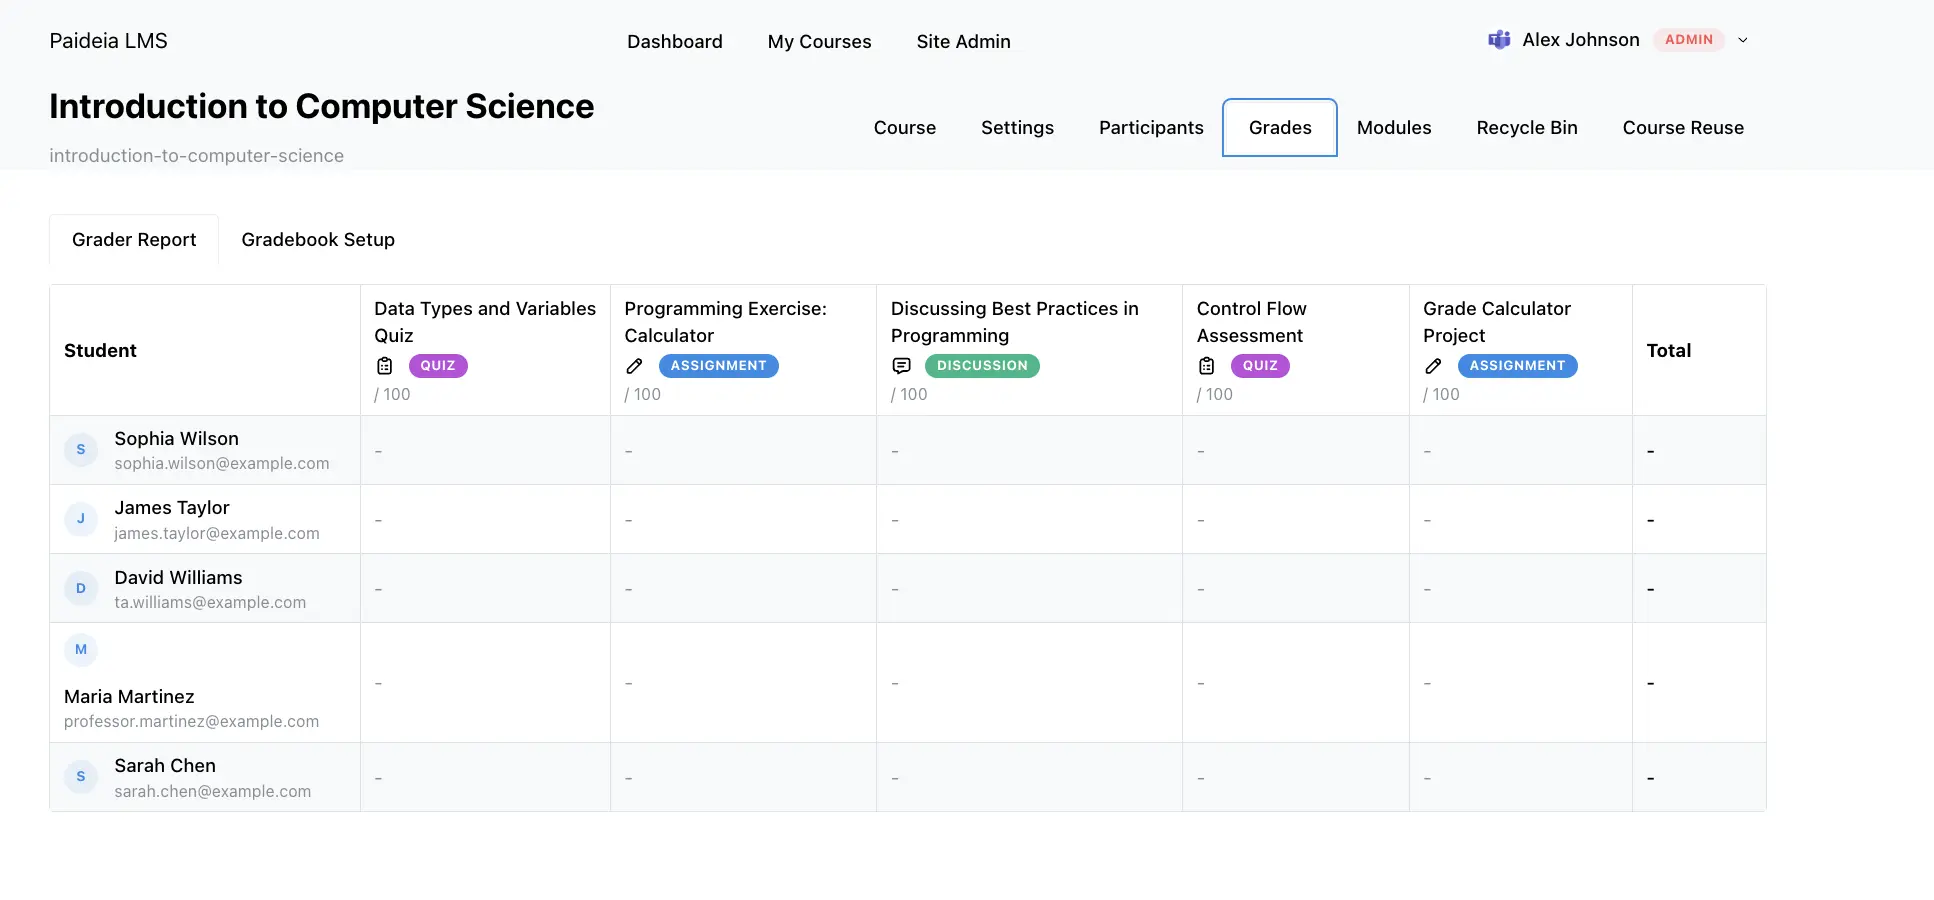The height and width of the screenshot is (900, 1934).
Task: Click the clipboard icon under Data Types Quiz
Action: click(385, 366)
